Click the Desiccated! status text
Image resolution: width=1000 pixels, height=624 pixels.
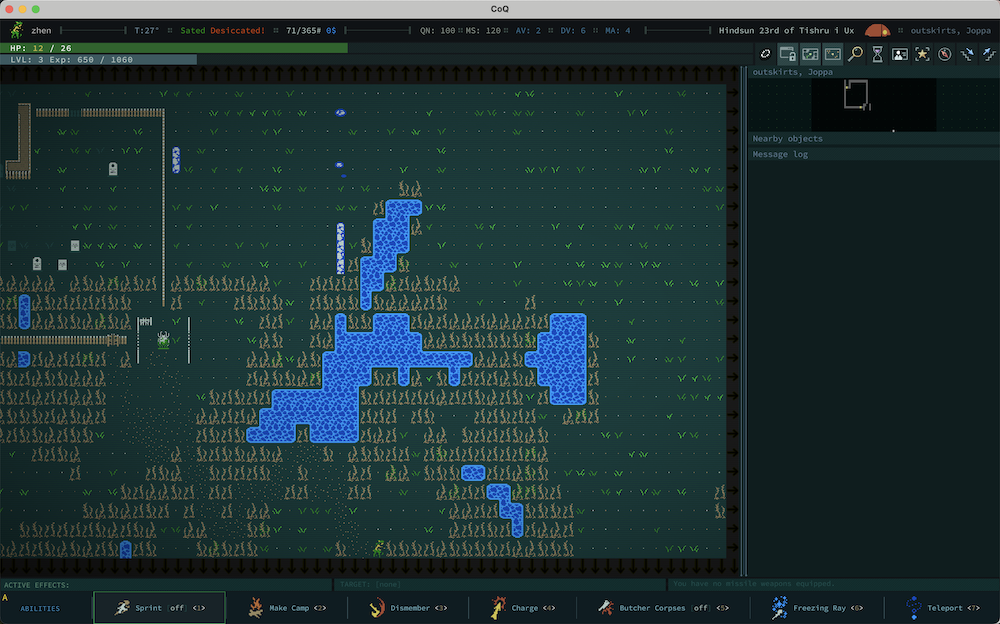(237, 30)
